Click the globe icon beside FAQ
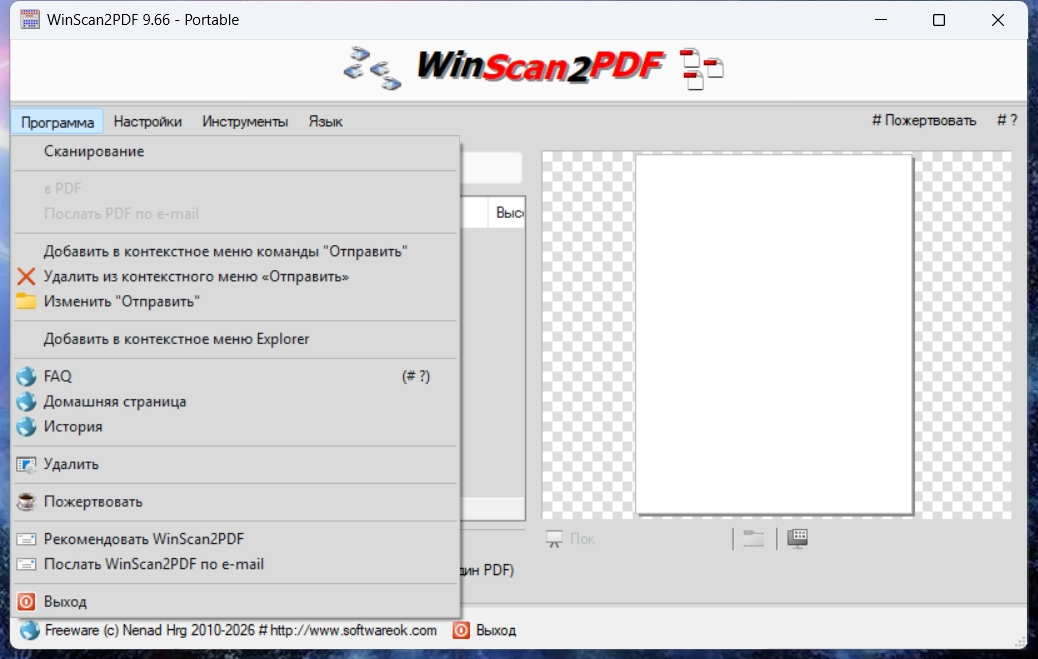This screenshot has height=659, width=1038. click(26, 377)
